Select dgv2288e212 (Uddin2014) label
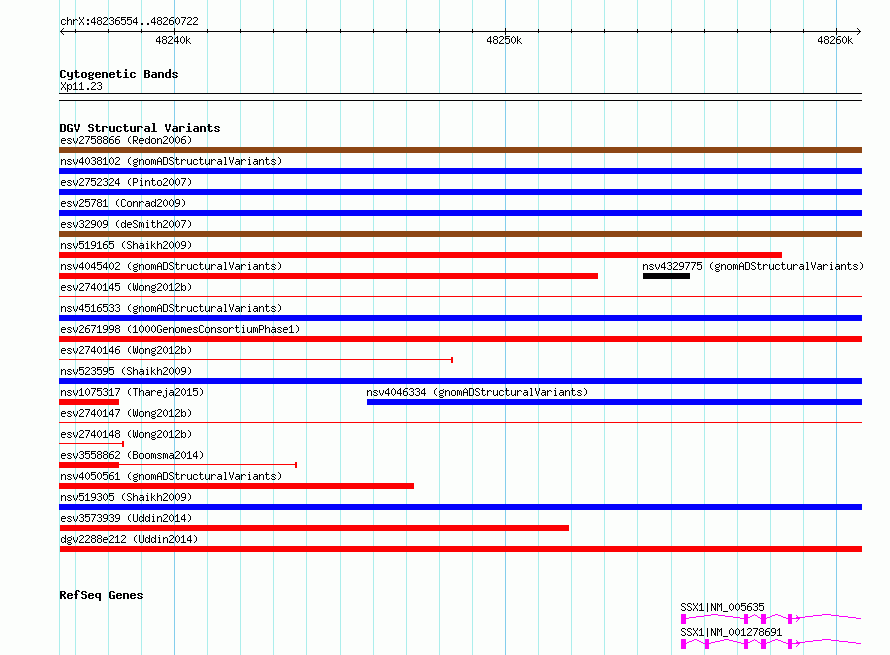Image resolution: width=890 pixels, height=655 pixels. coord(129,539)
